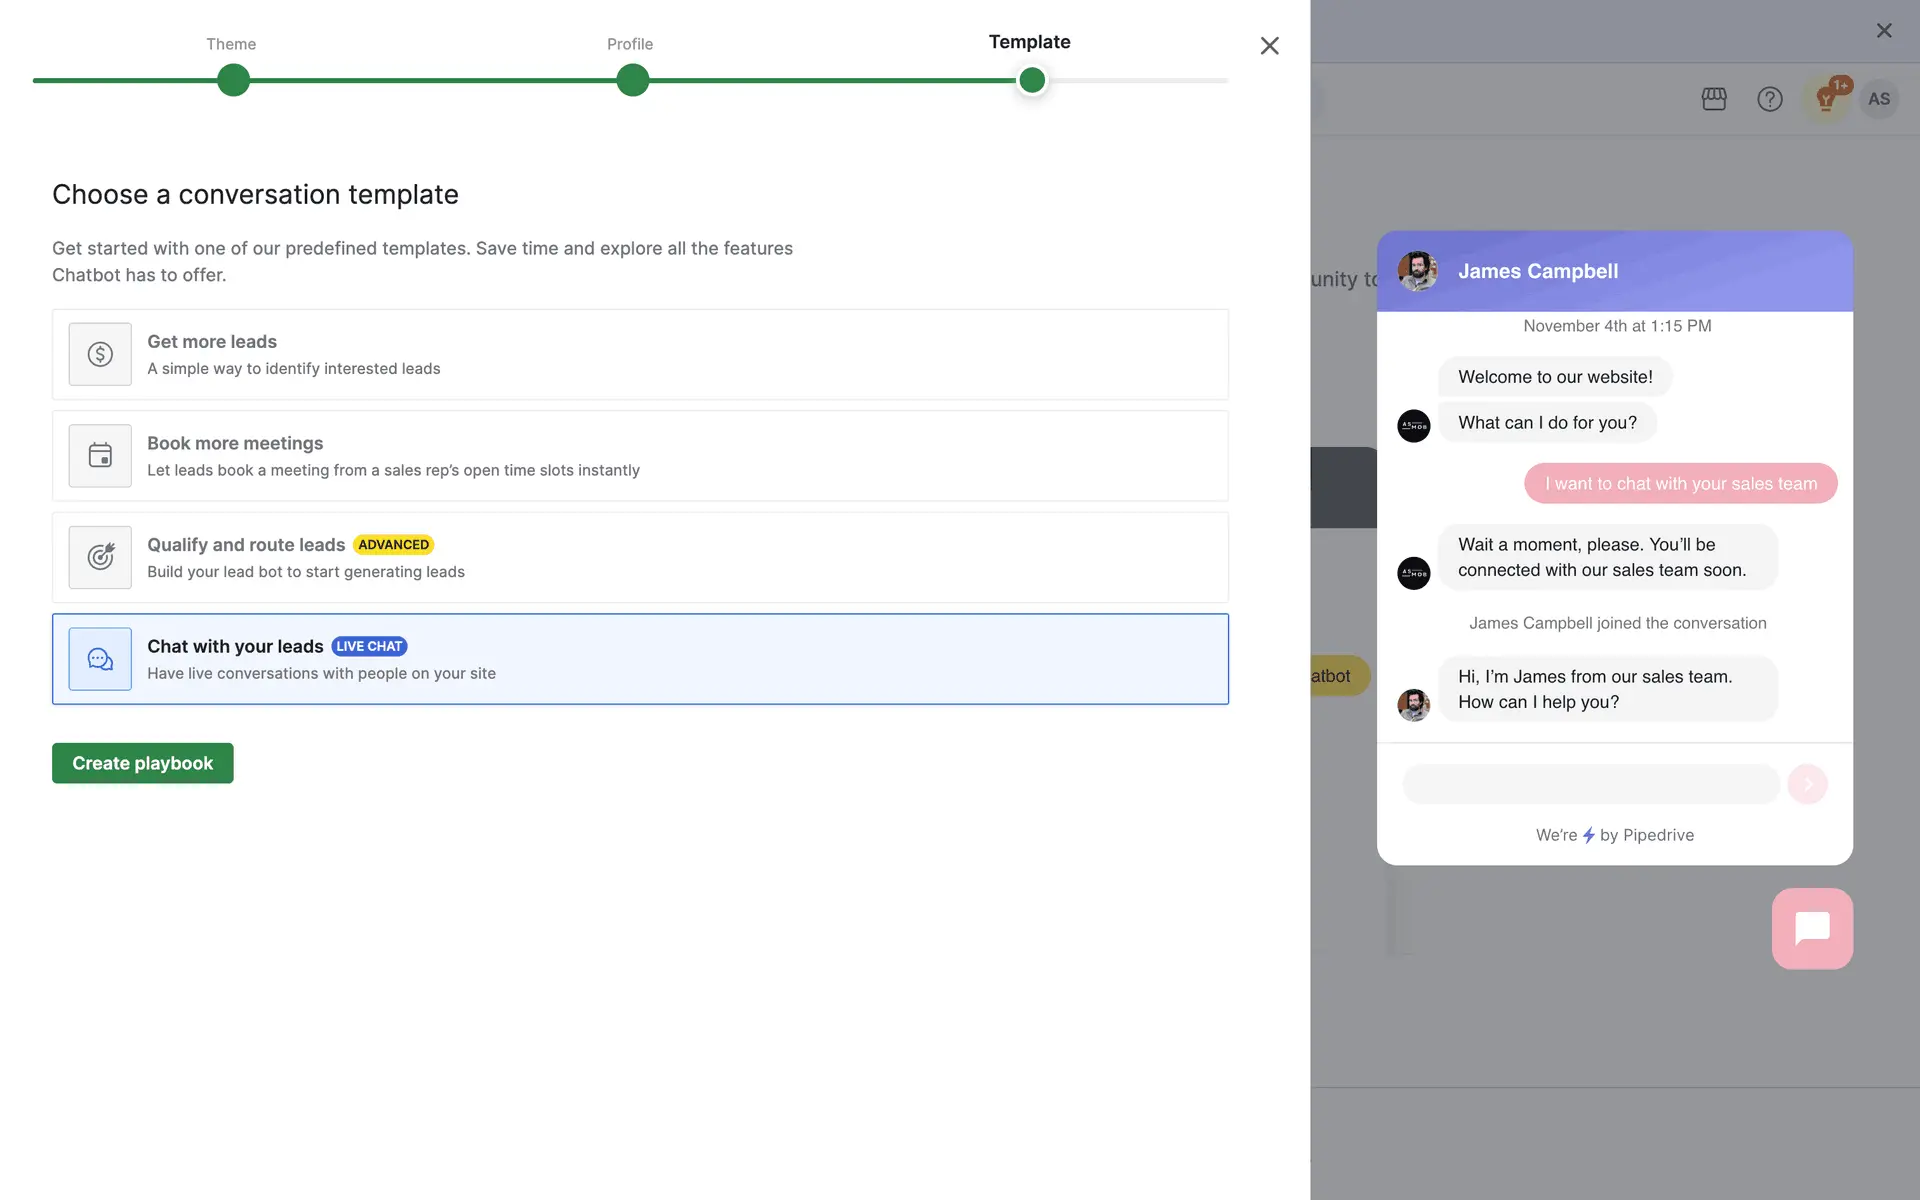Click the pink chat widget launcher button
Image resolution: width=1920 pixels, height=1200 pixels.
coord(1812,928)
